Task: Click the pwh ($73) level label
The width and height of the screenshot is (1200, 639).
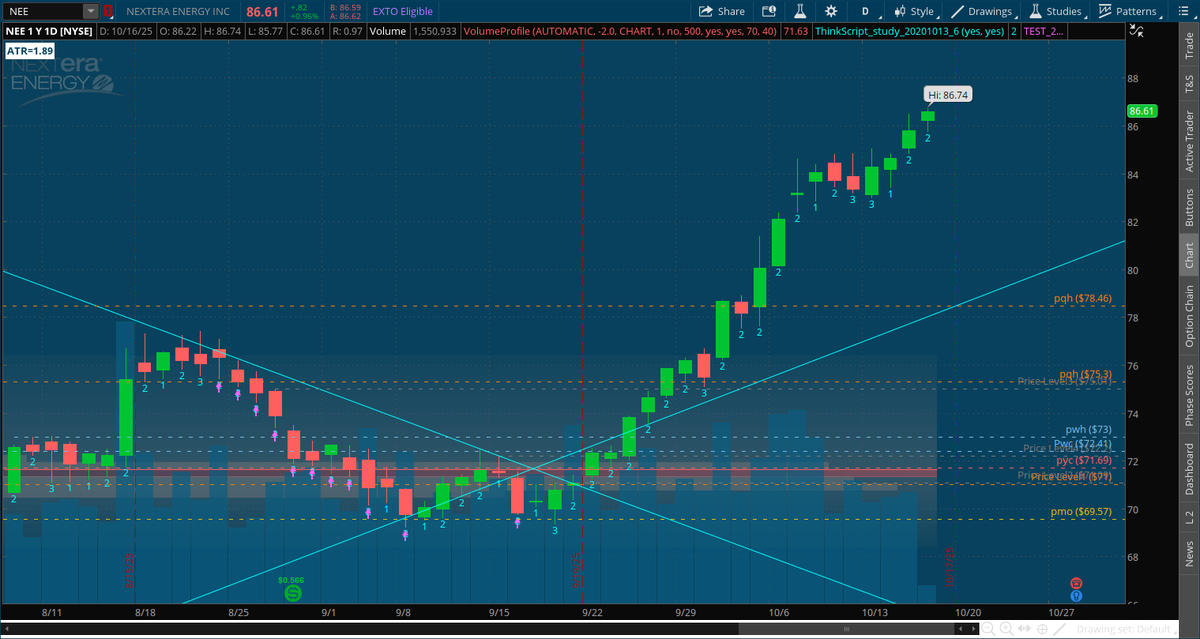Action: [1088, 429]
